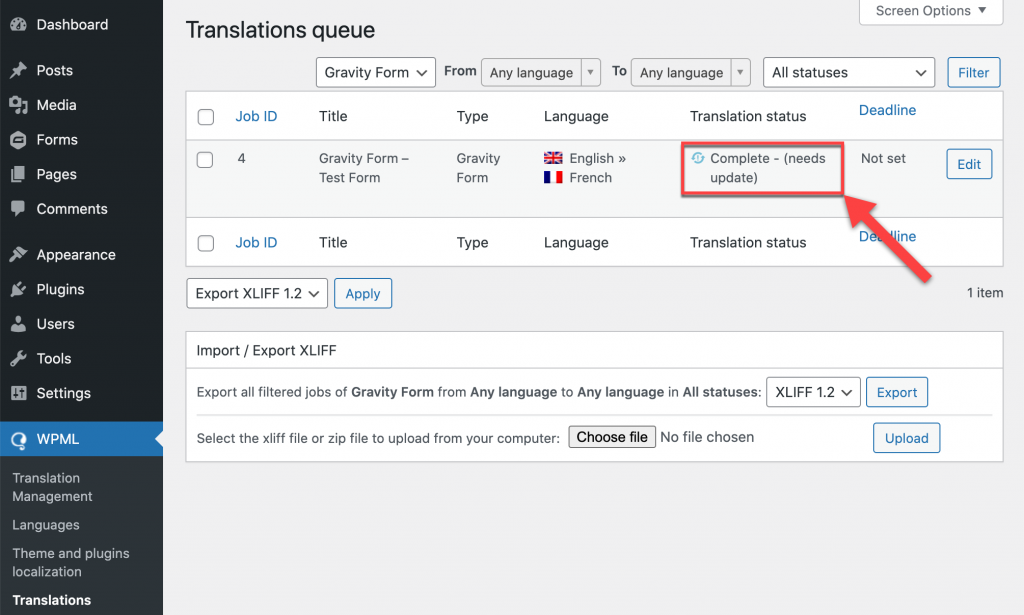Click the '1 item' count text
The image size is (1024, 615).
click(x=985, y=292)
